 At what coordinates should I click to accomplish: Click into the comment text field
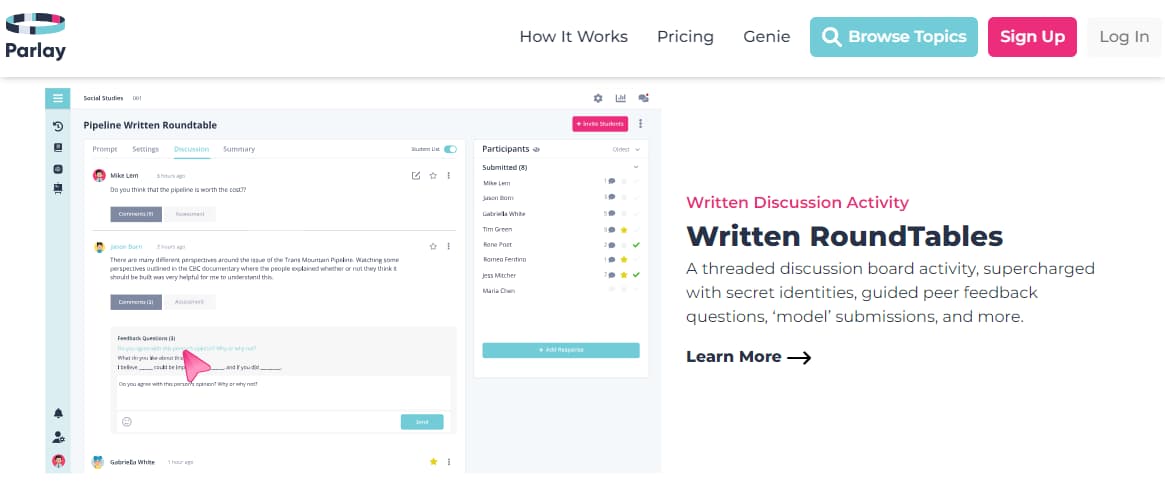283,392
